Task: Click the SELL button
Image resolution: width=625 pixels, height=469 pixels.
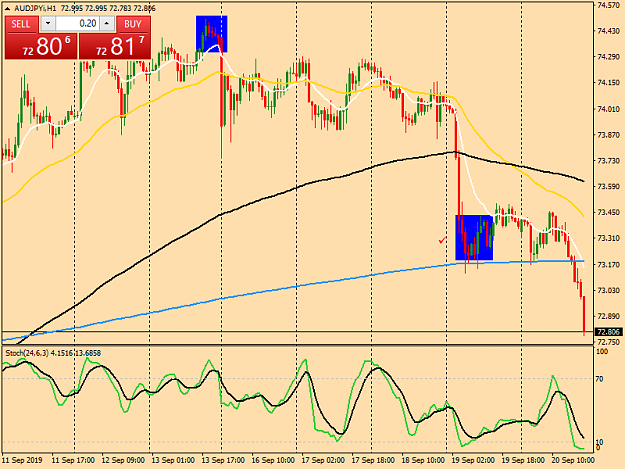Action: click(21, 24)
